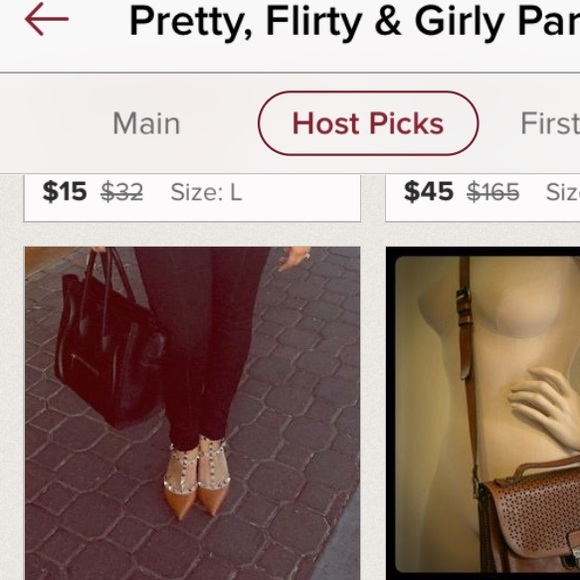Tap the cut-off Size label beside $165
This screenshot has height=580, width=580.
563,192
